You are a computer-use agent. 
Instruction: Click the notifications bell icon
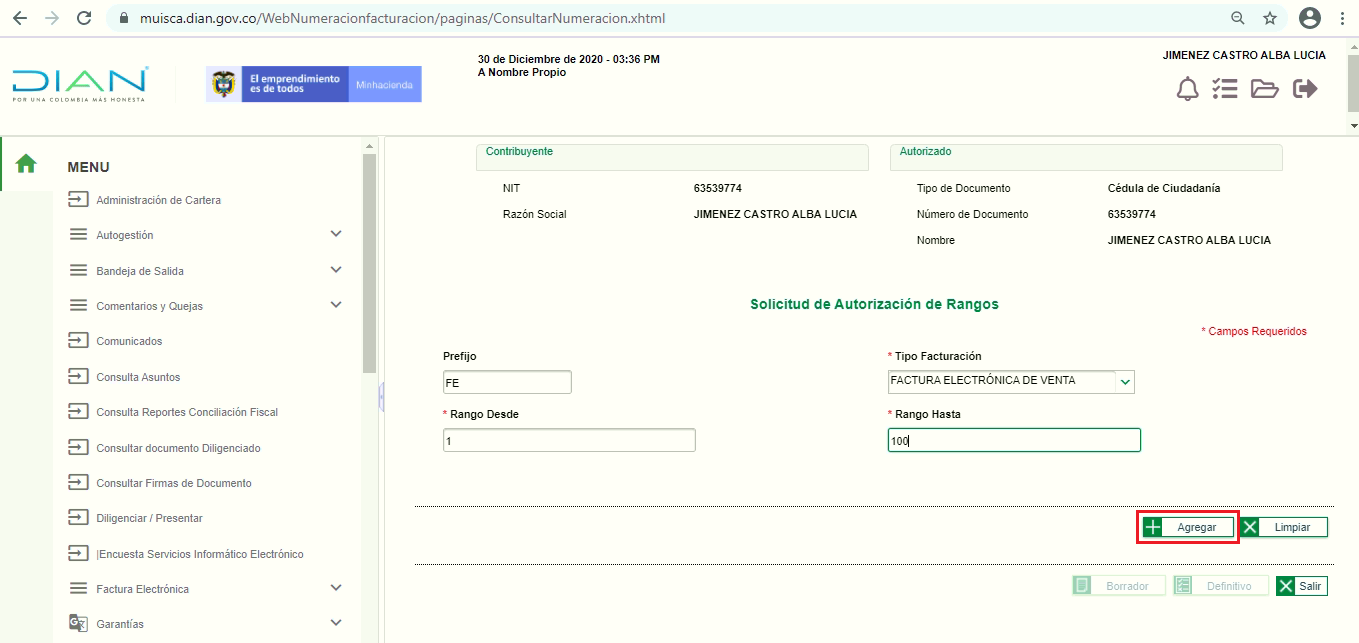pos(1187,89)
